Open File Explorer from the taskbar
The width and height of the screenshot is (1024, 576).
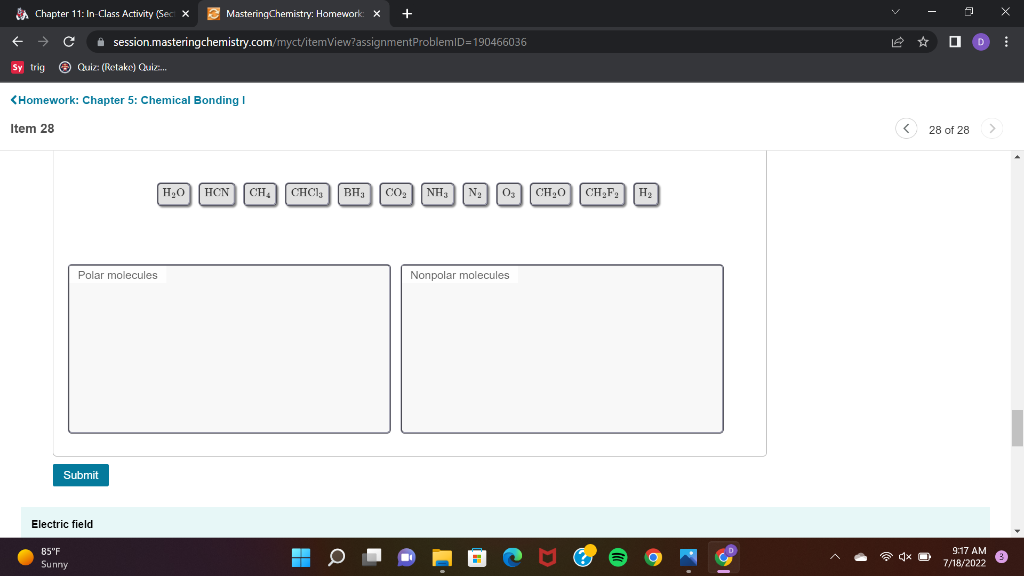443,556
